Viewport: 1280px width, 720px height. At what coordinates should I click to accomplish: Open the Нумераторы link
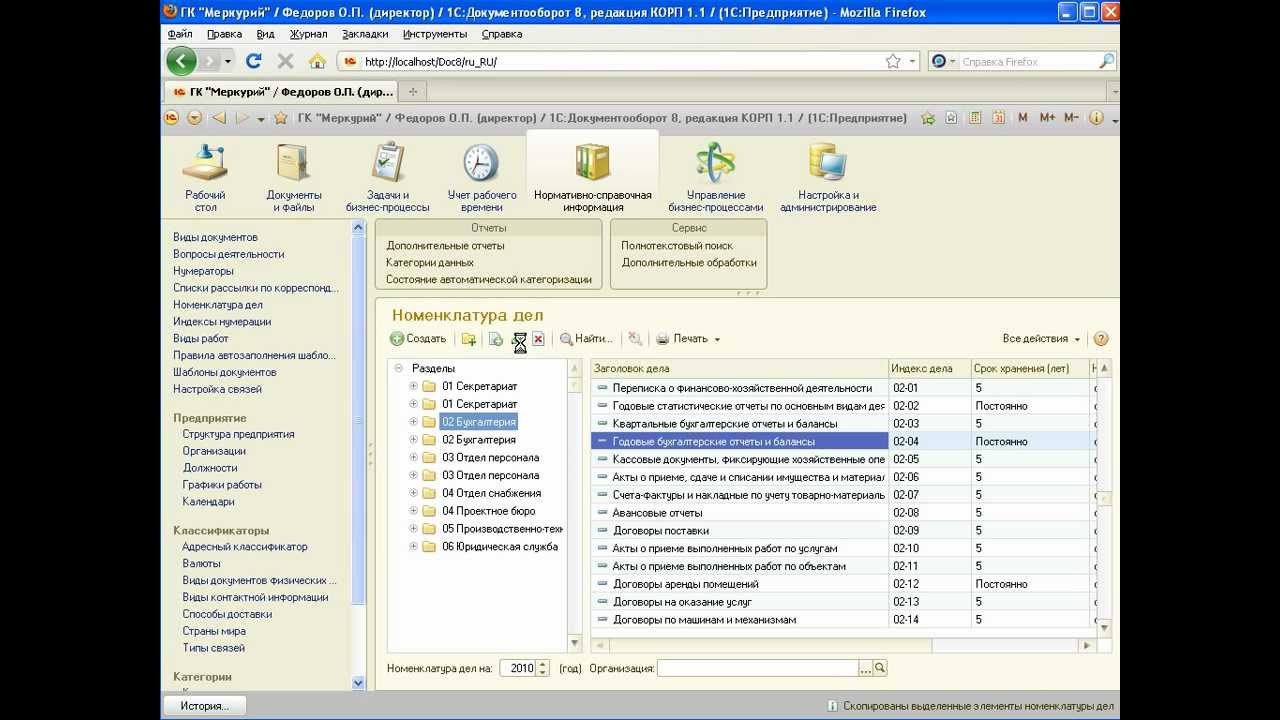point(203,271)
